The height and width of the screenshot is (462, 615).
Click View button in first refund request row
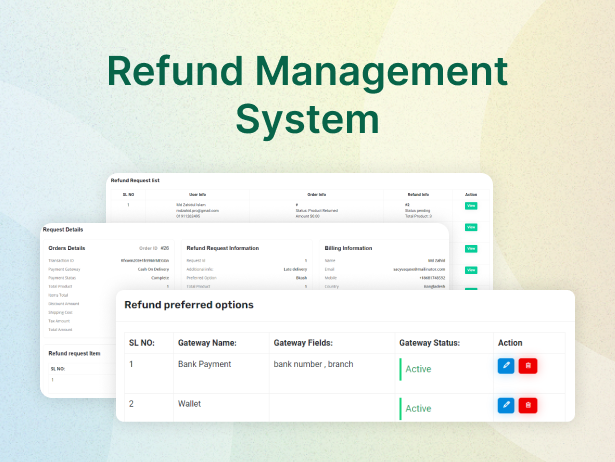coord(471,205)
